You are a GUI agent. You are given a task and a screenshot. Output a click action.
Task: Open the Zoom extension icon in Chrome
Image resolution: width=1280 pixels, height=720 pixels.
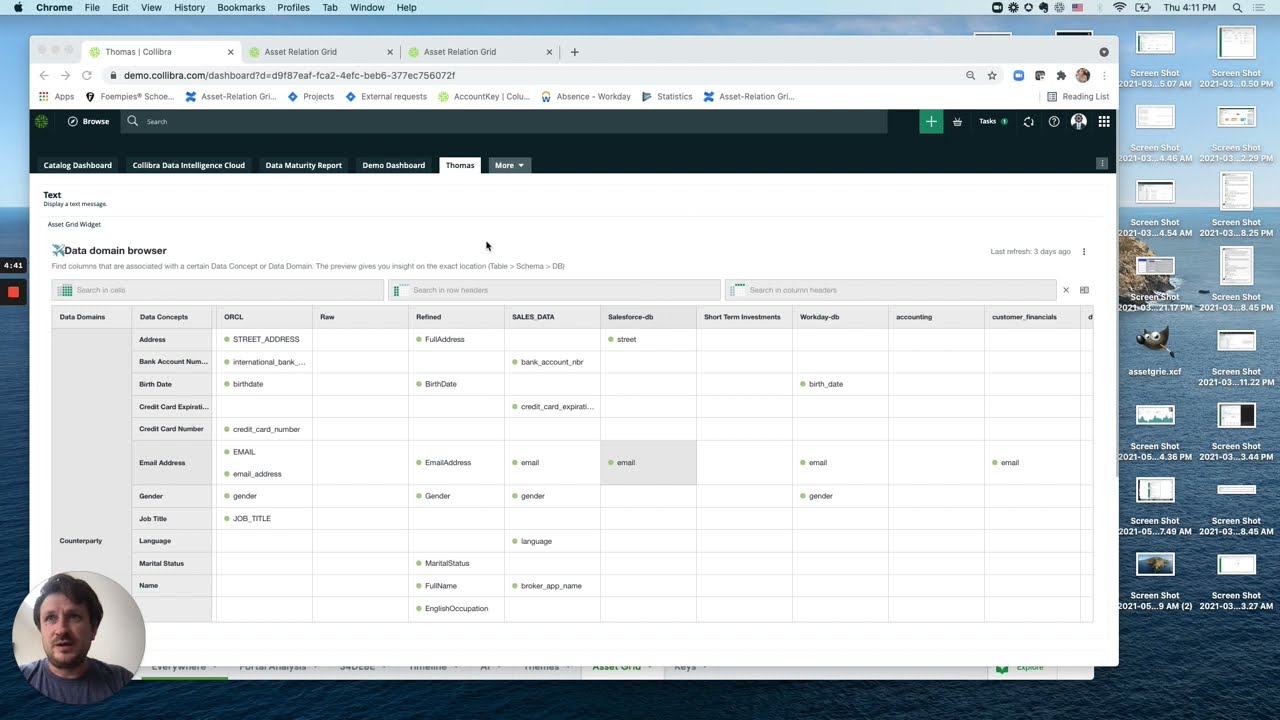point(1018,75)
